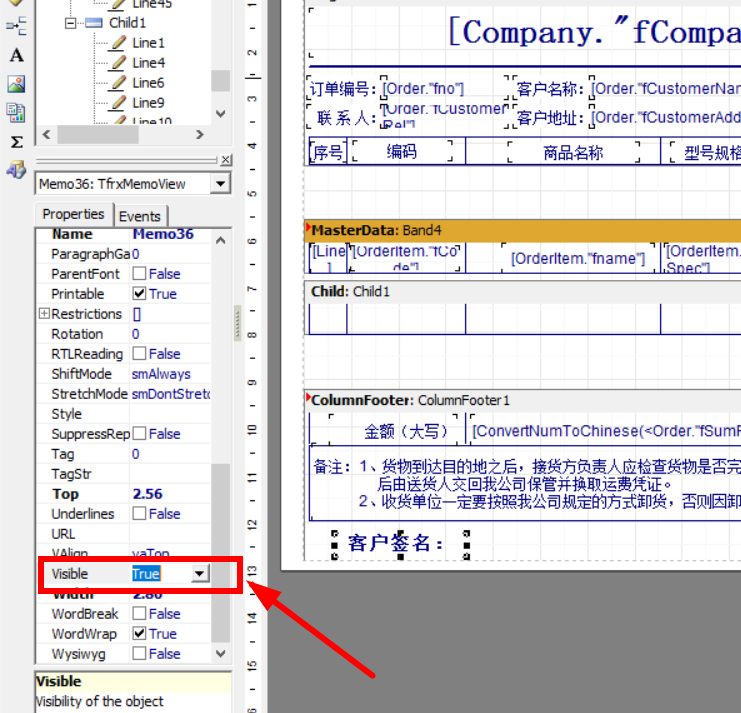This screenshot has height=713, width=741.
Task: Close the report tree panel
Action: click(x=226, y=160)
